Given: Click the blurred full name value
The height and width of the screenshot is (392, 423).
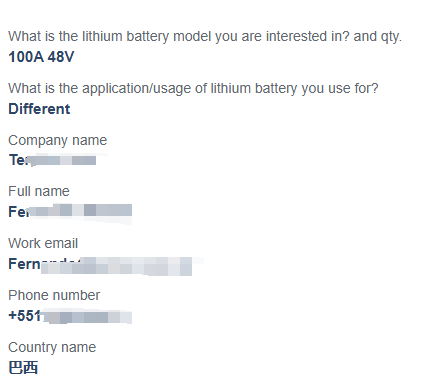Looking at the screenshot, I should [x=70, y=211].
